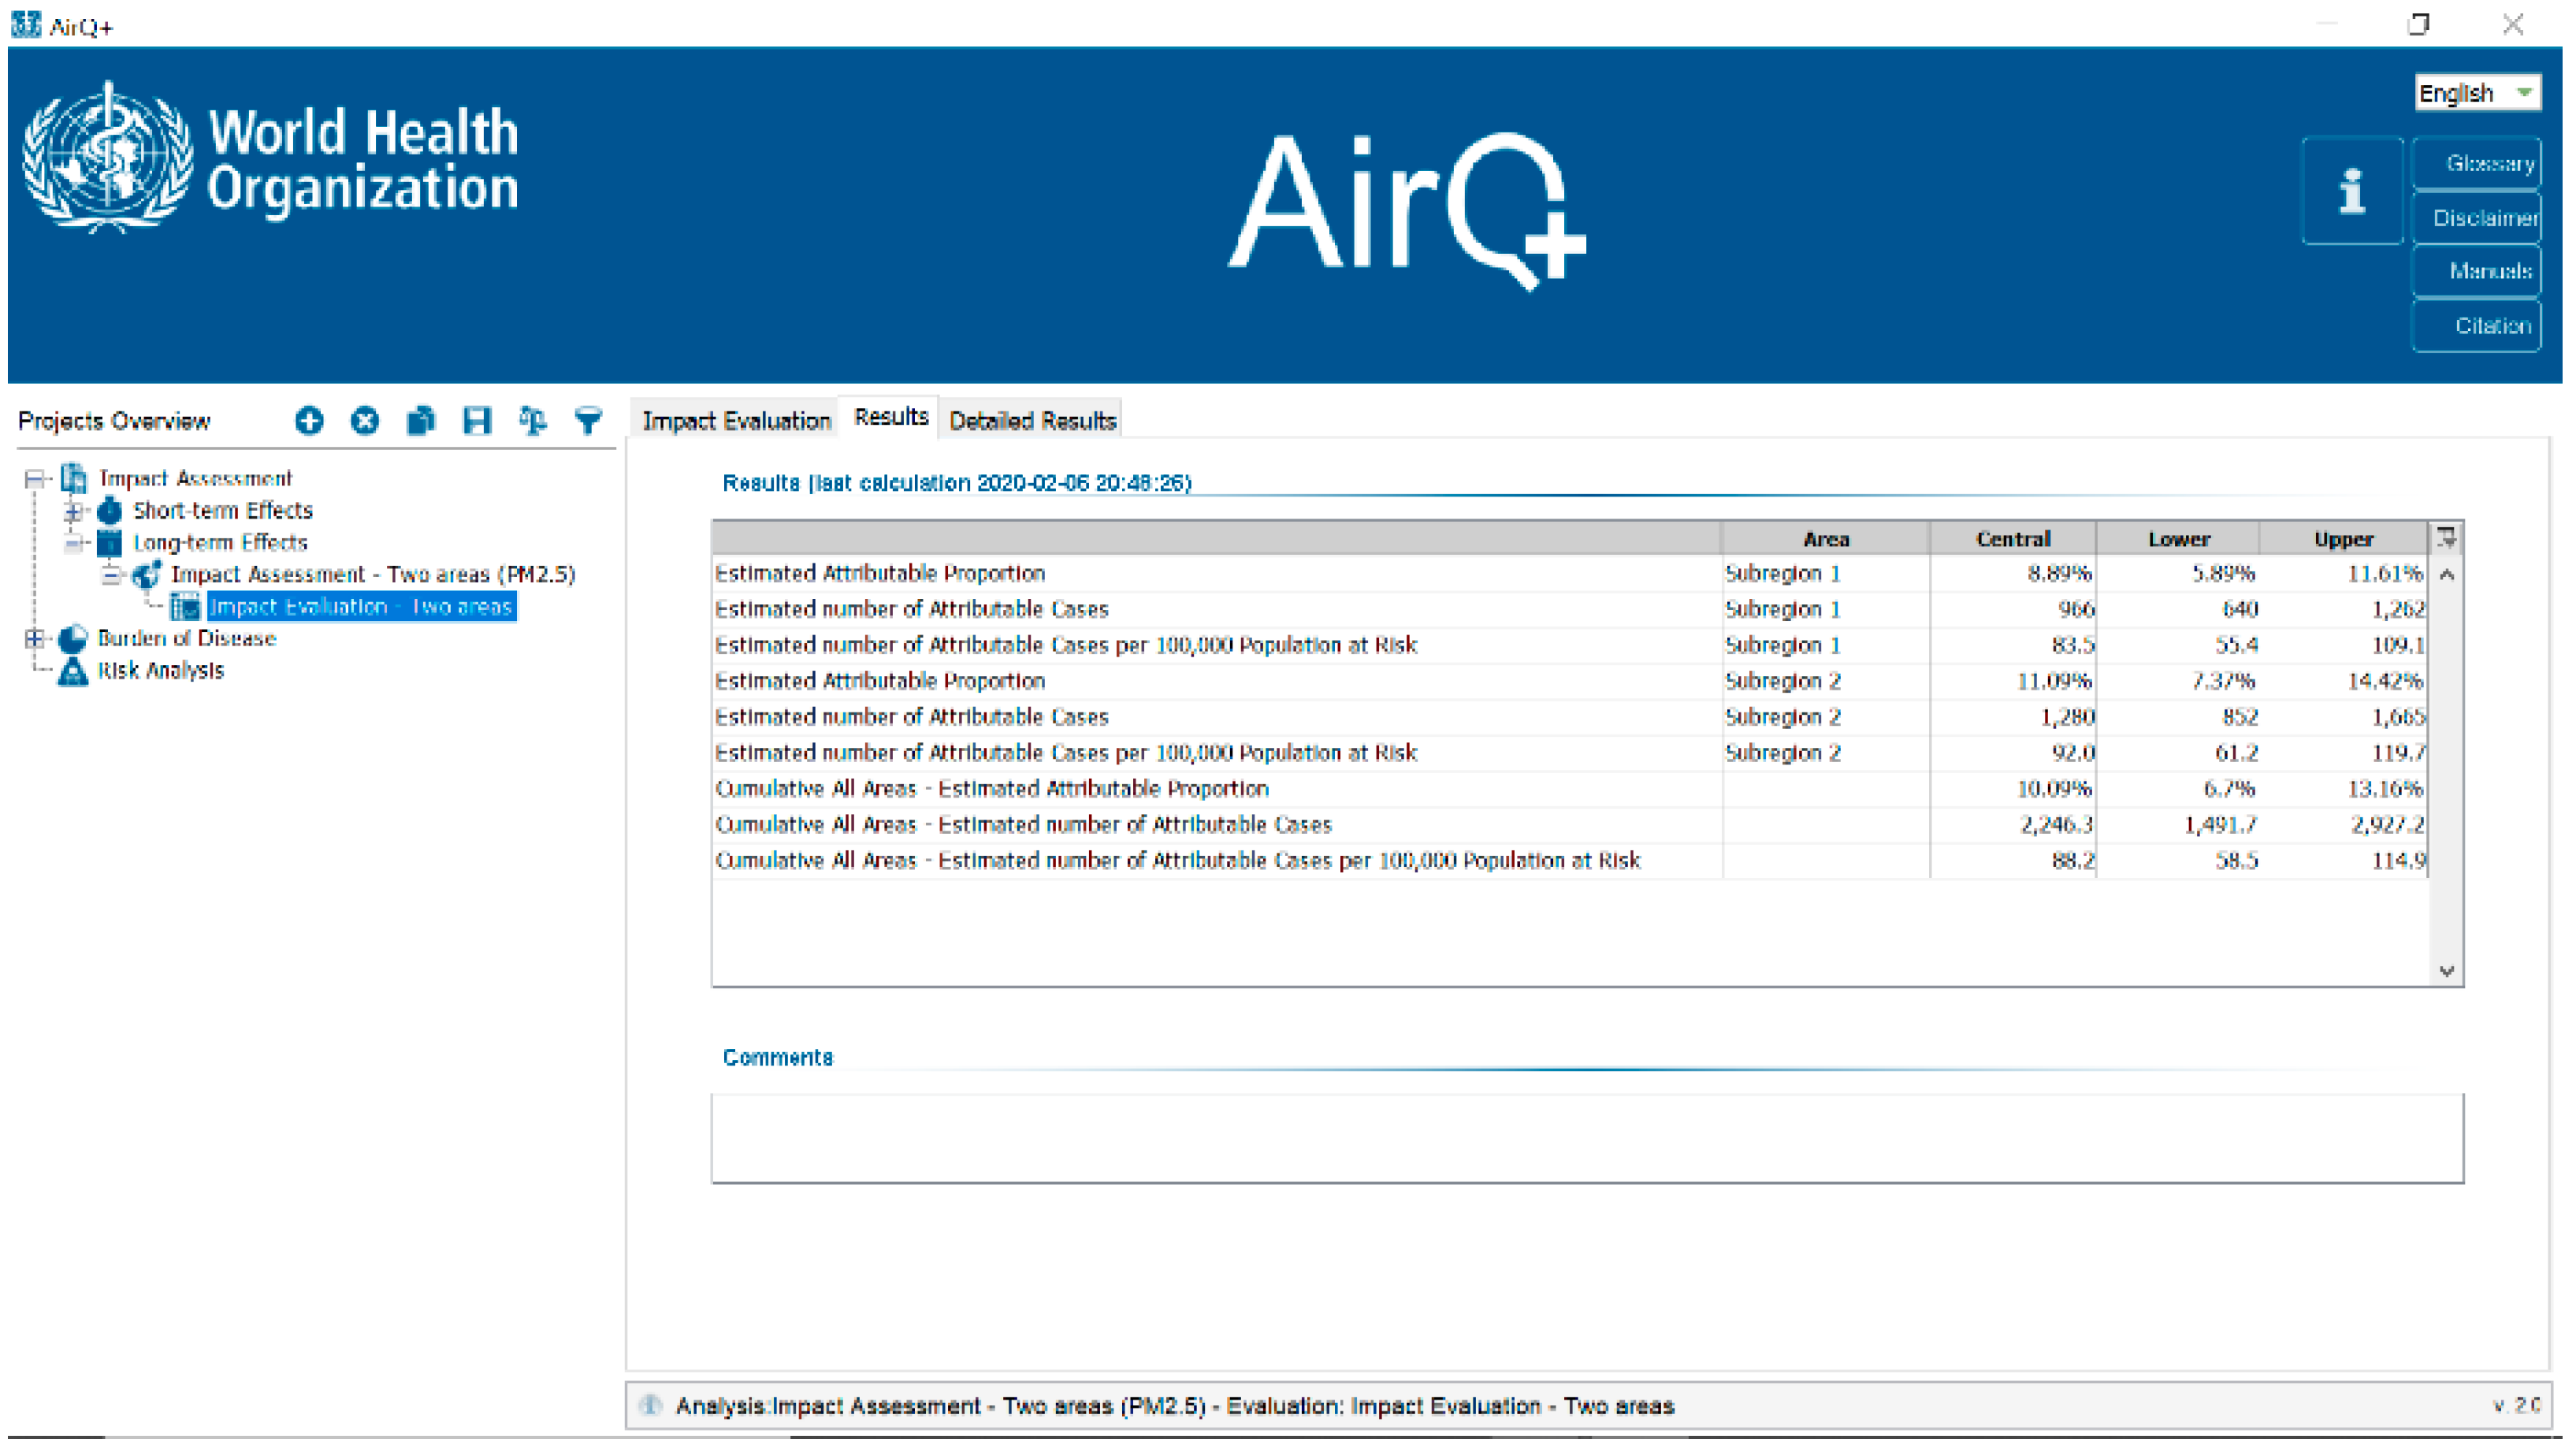Click the results table scroll up arrow

(x=2446, y=574)
